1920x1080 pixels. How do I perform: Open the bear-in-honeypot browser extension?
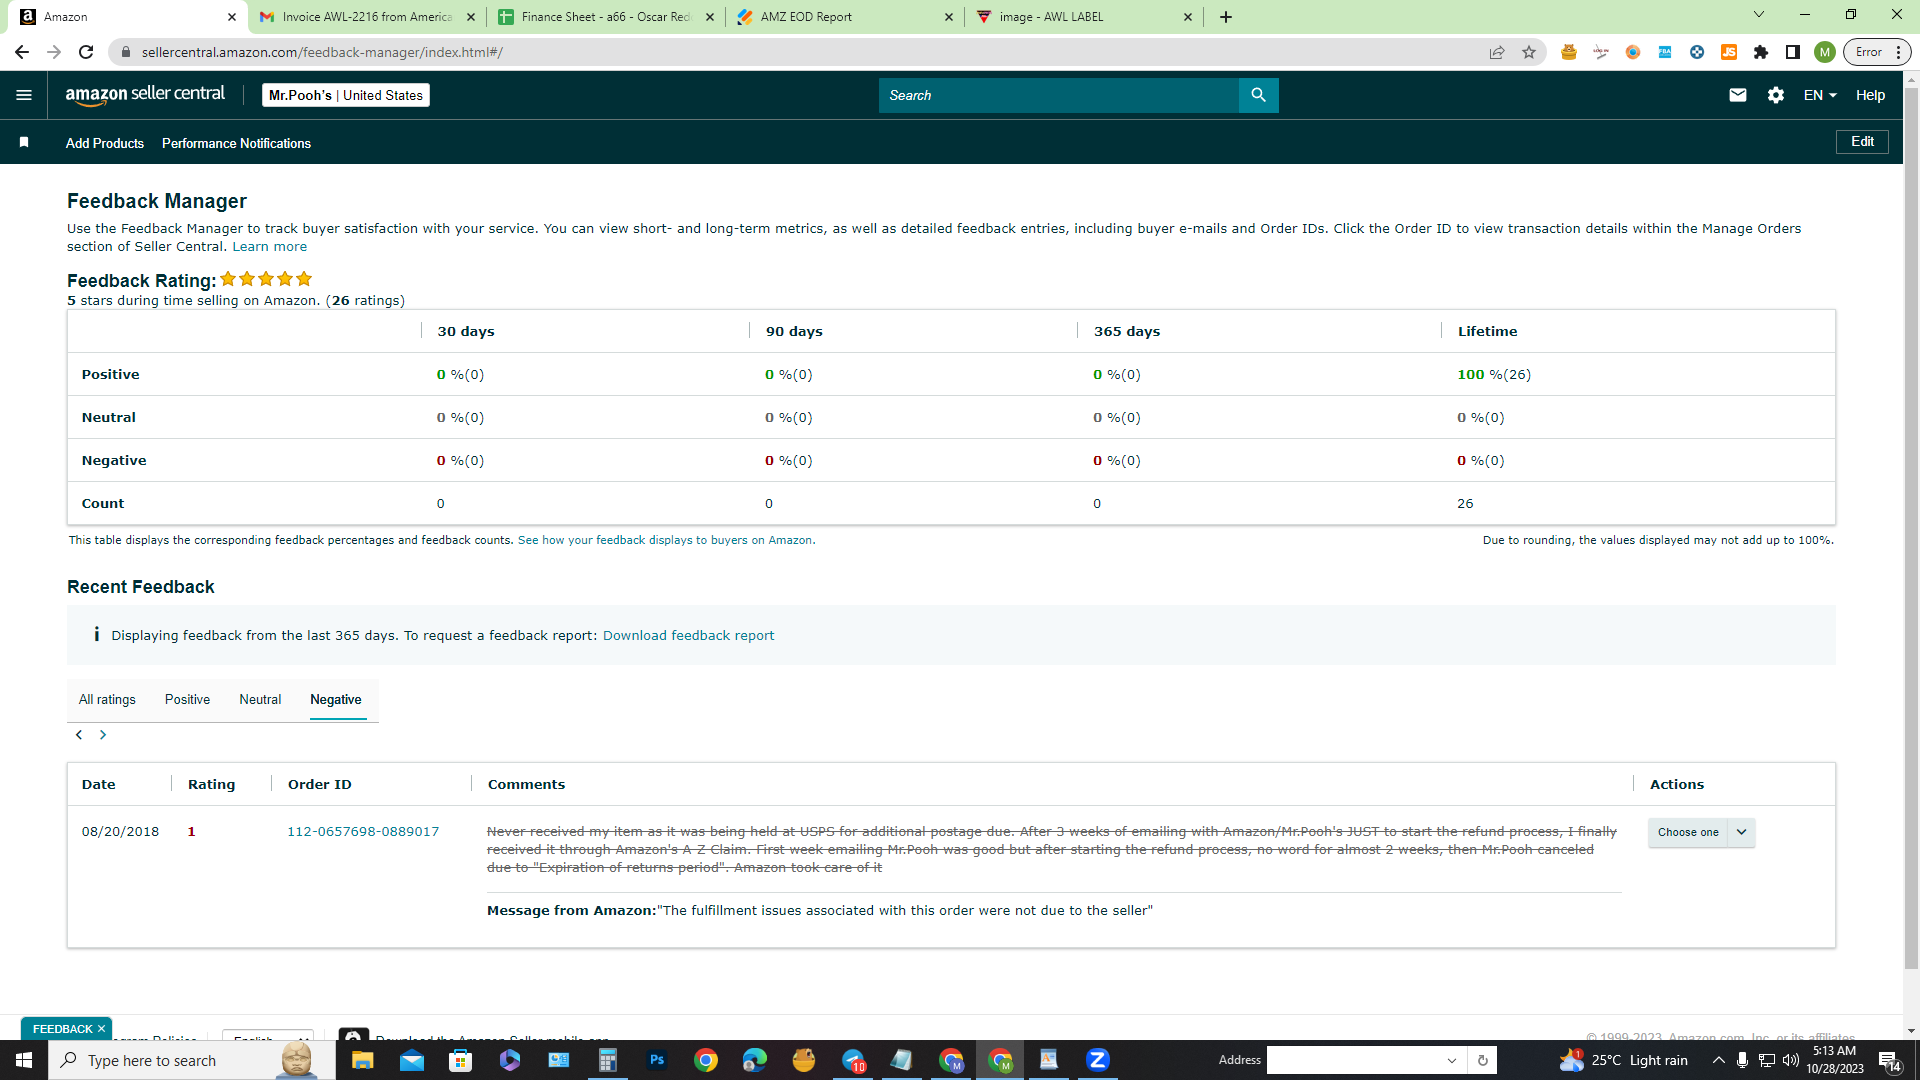[1569, 52]
